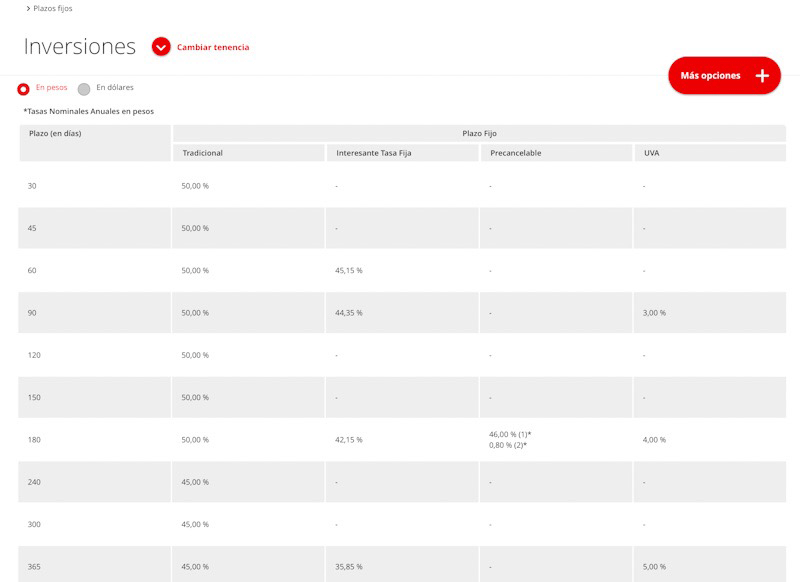
Task: Click the Inversiones page heading
Action: 79,47
